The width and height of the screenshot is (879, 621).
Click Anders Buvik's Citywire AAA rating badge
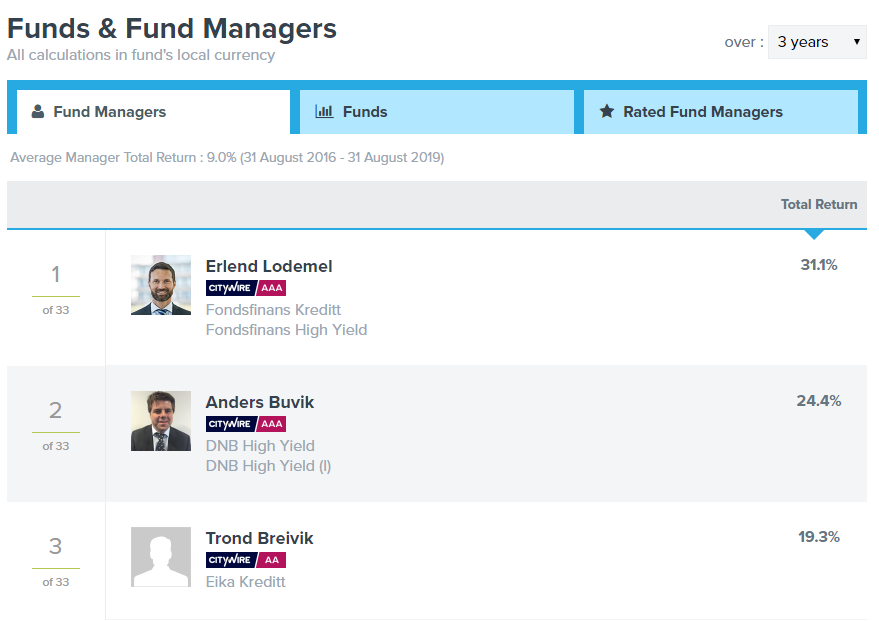[246, 424]
